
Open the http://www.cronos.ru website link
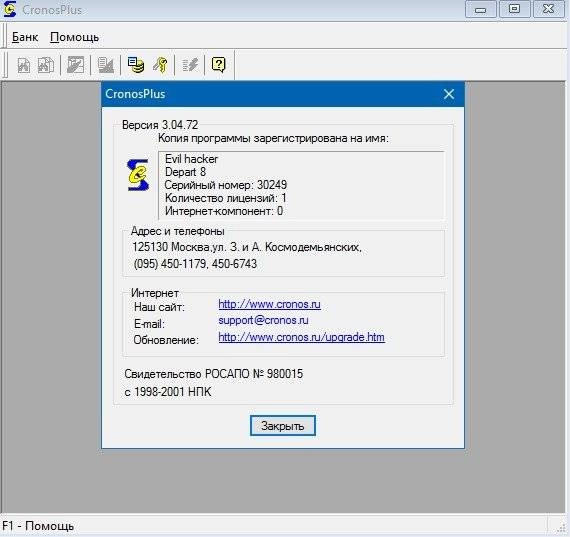click(x=269, y=304)
